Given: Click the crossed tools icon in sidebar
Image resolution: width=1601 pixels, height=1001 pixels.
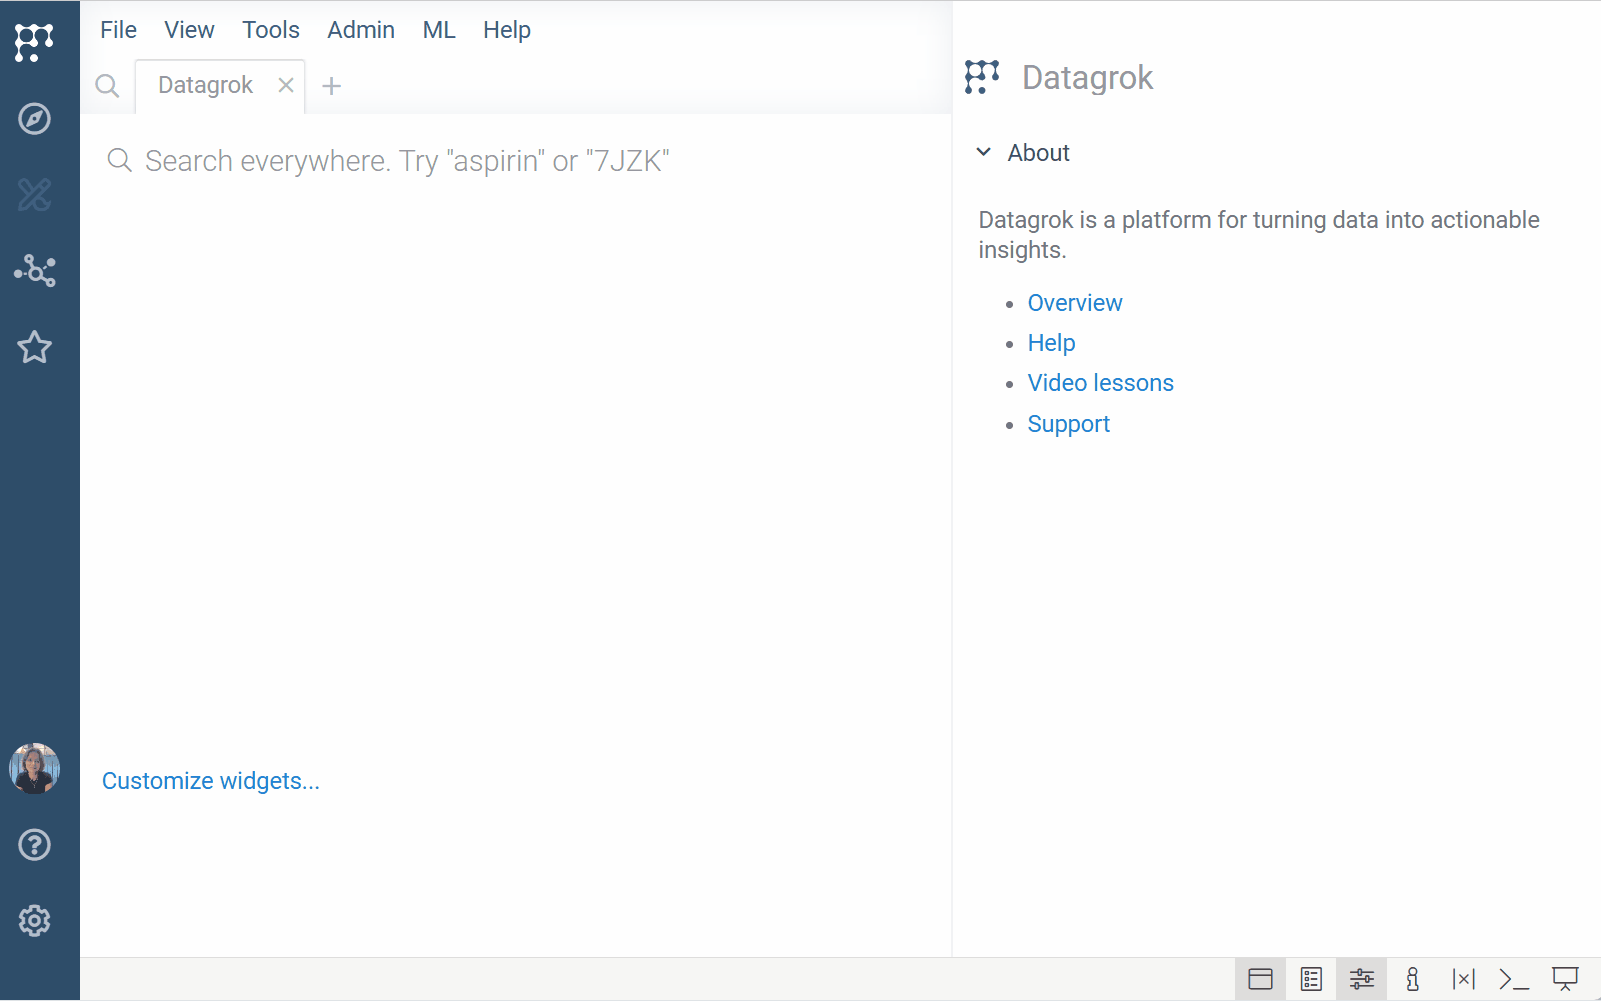Looking at the screenshot, I should coord(35,195).
